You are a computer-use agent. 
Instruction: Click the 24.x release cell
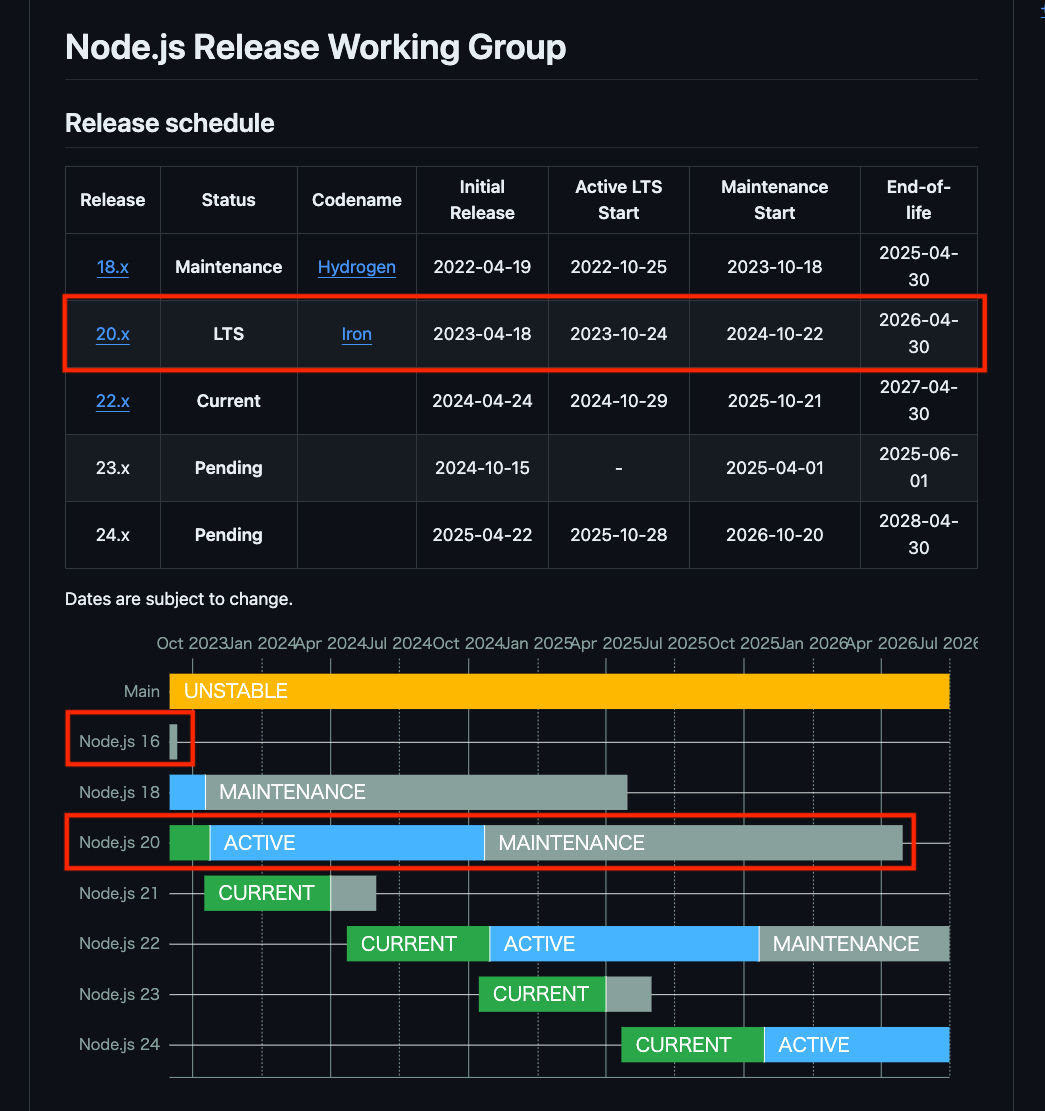tap(113, 535)
